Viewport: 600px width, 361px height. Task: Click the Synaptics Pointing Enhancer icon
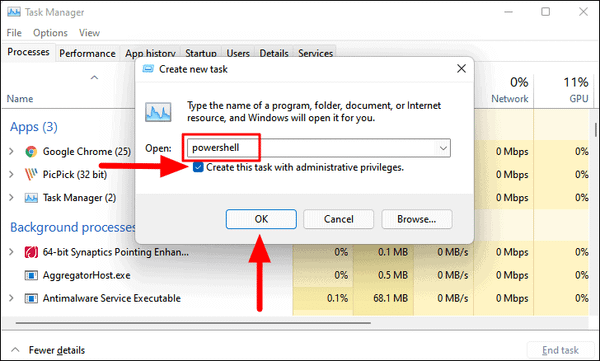31,252
